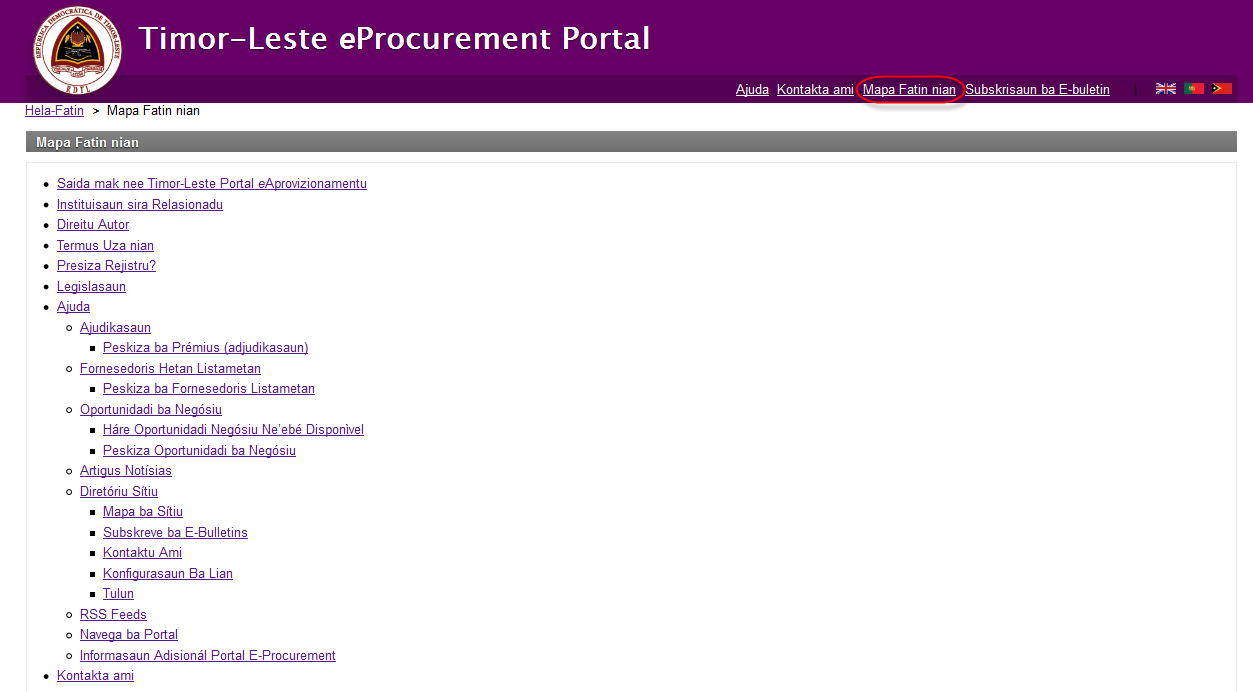Open the RSS Feeds link

coord(113,615)
